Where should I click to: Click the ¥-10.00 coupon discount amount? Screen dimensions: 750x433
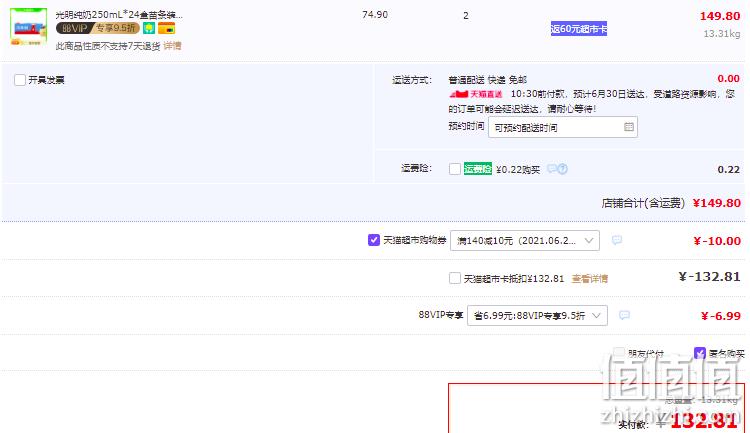[717, 241]
